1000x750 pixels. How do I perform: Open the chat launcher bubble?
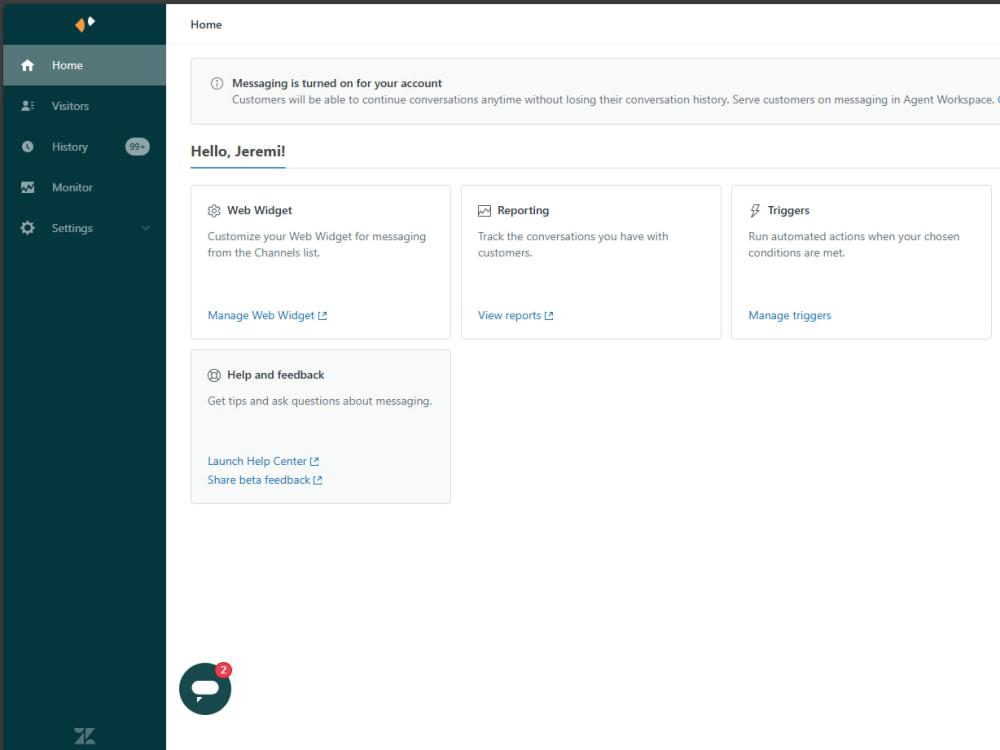click(205, 689)
